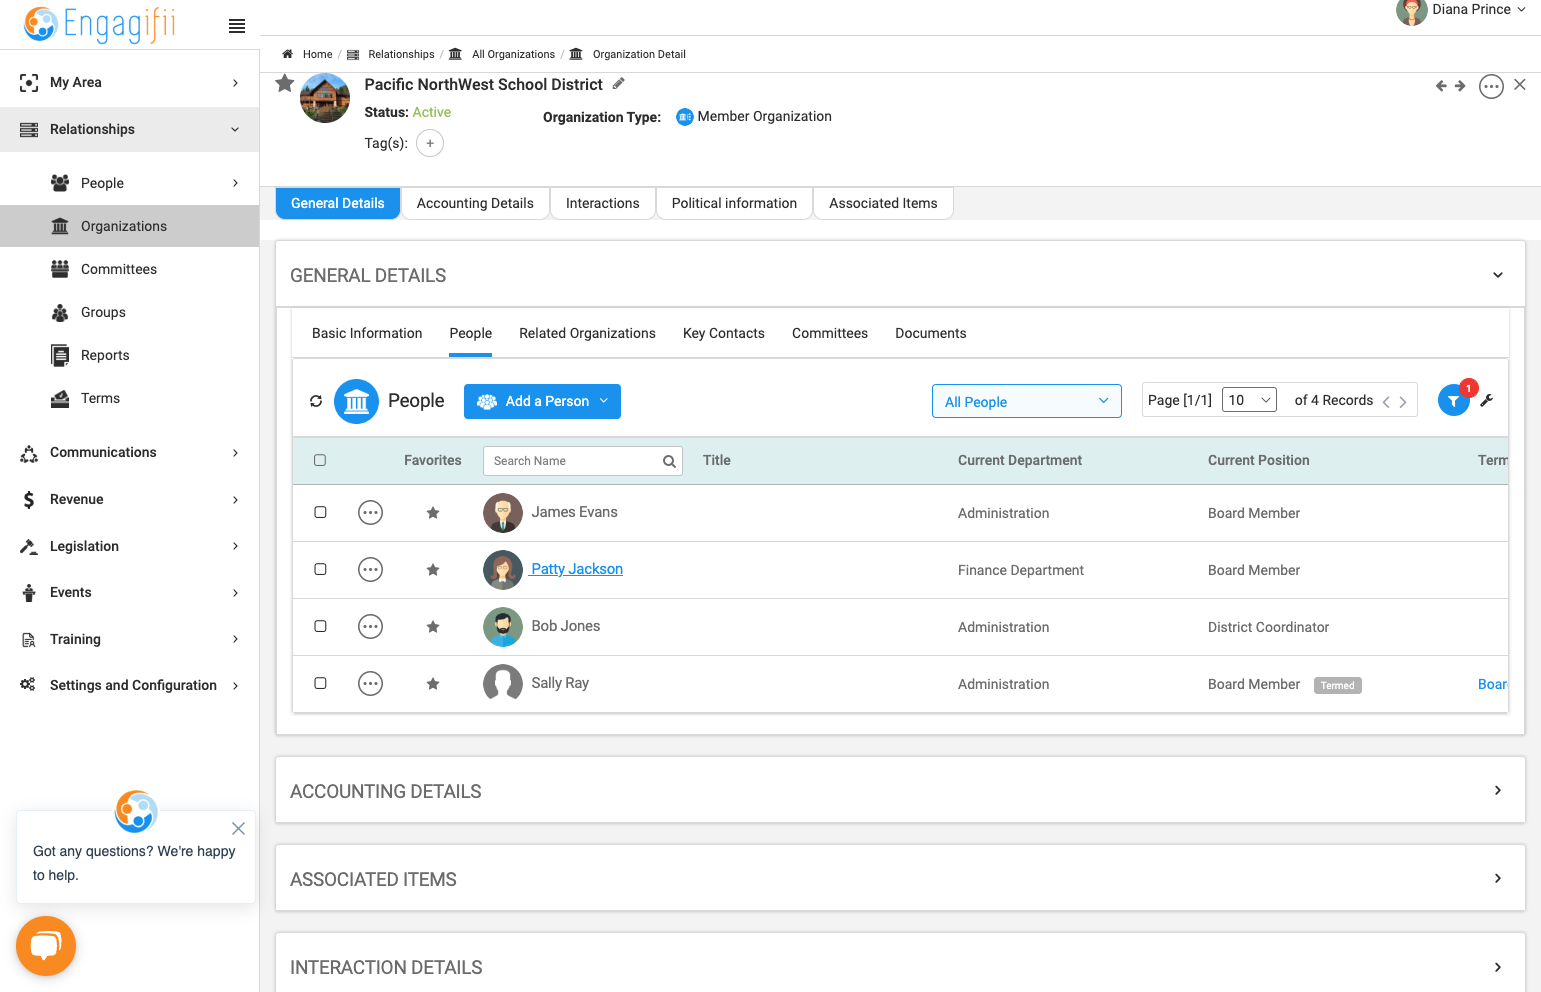Click the Add a Person button

(542, 401)
